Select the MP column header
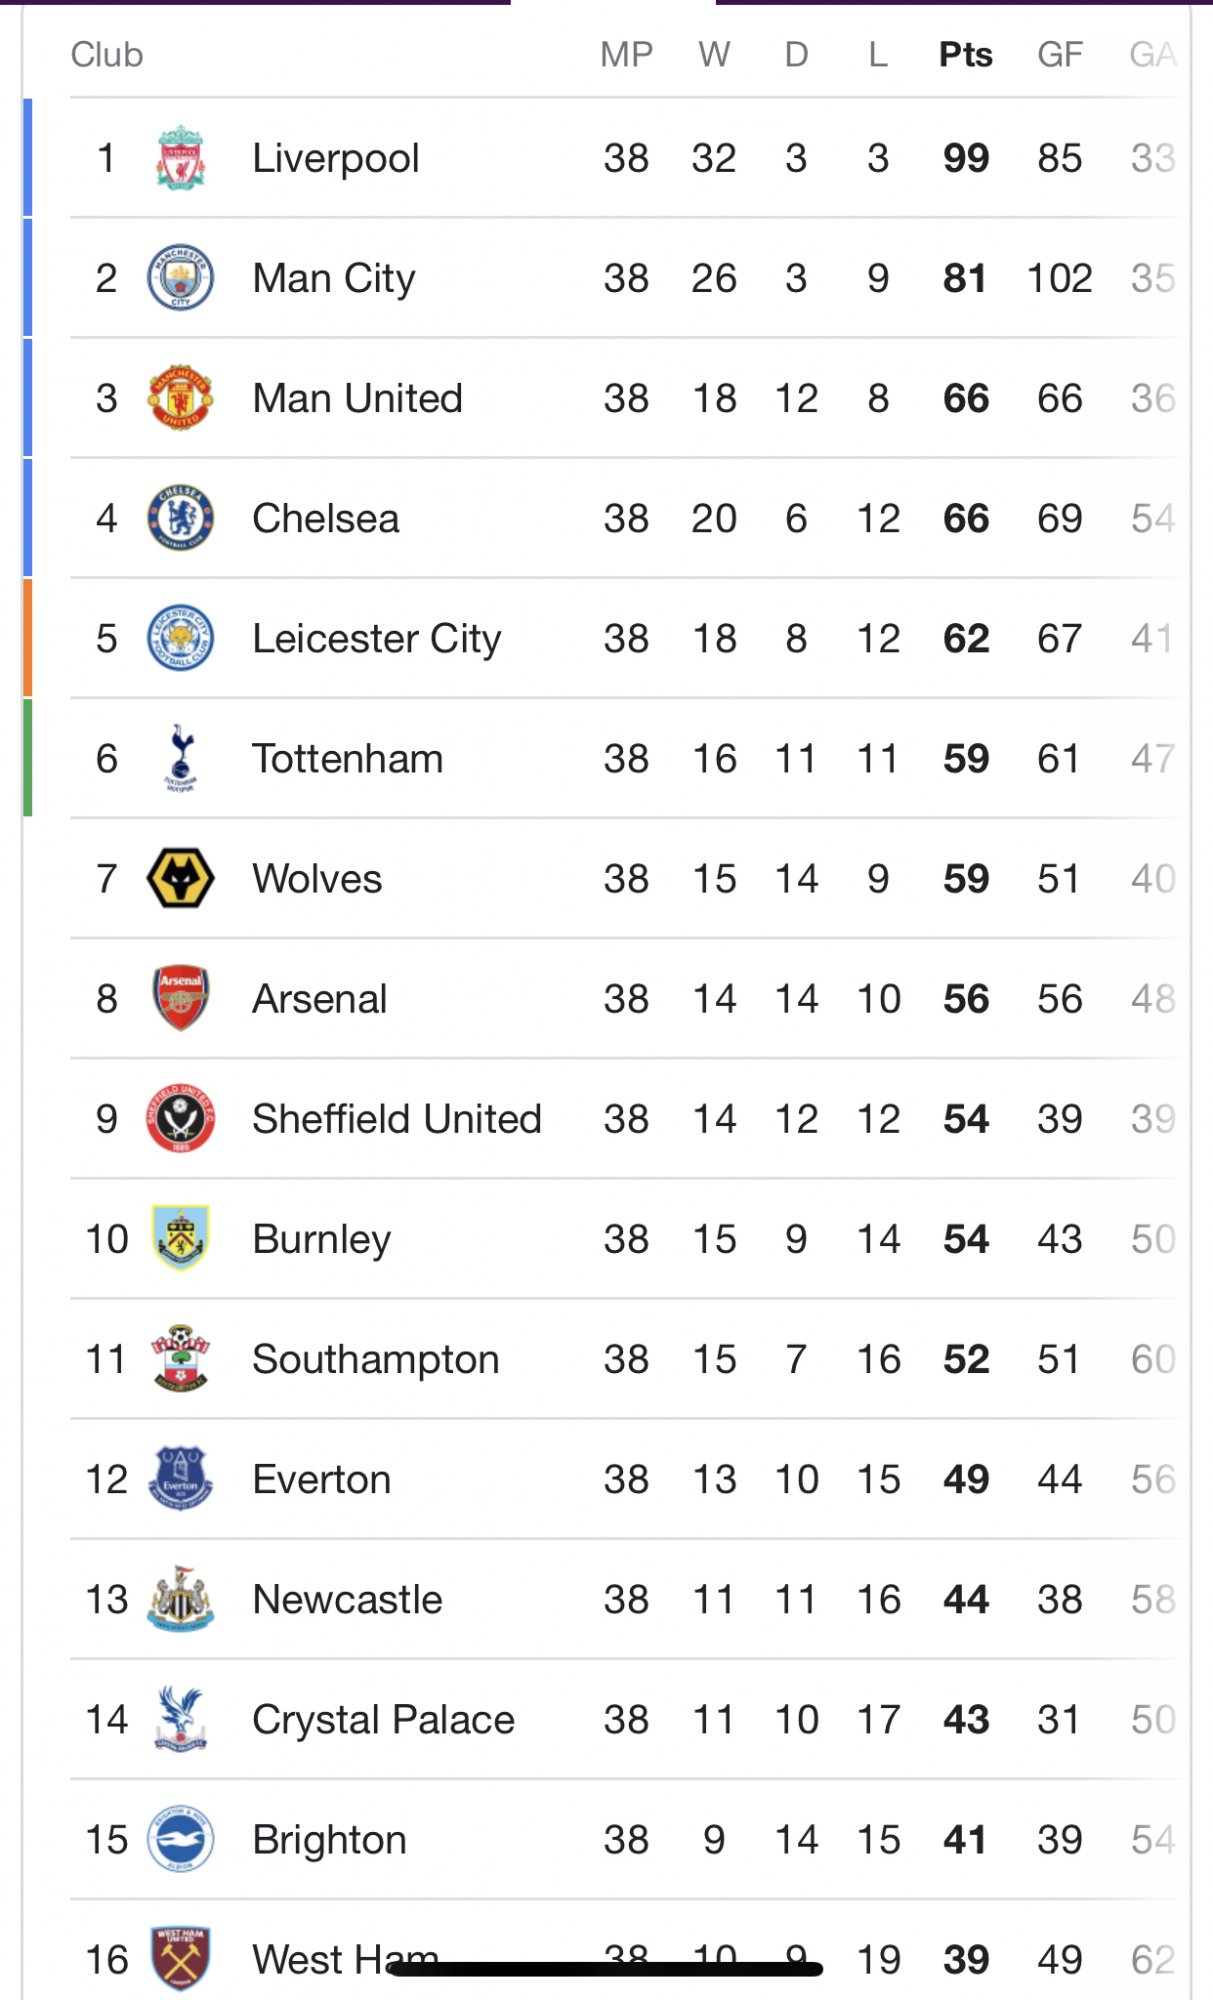1213x2000 pixels. coord(626,54)
